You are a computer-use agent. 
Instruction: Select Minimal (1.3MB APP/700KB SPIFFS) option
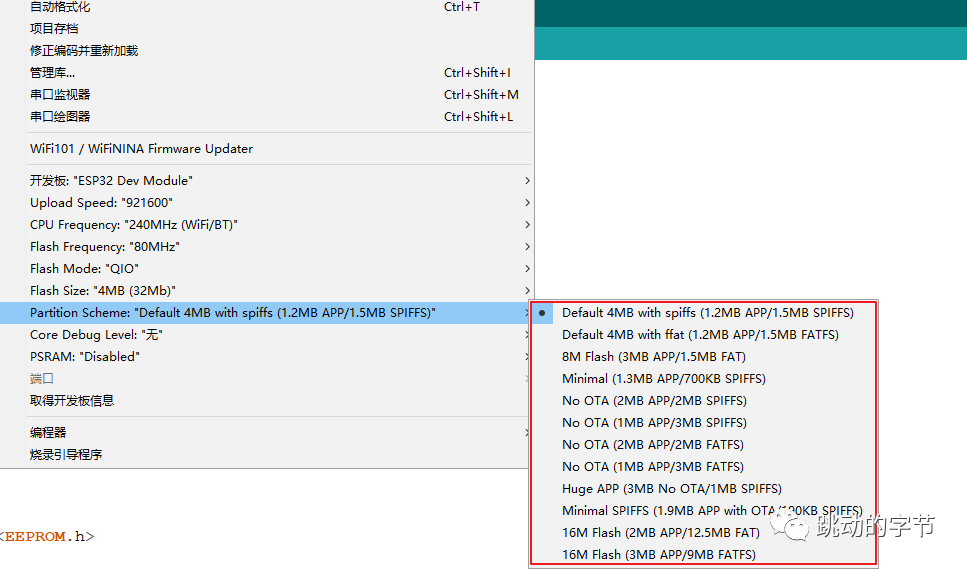704,379
